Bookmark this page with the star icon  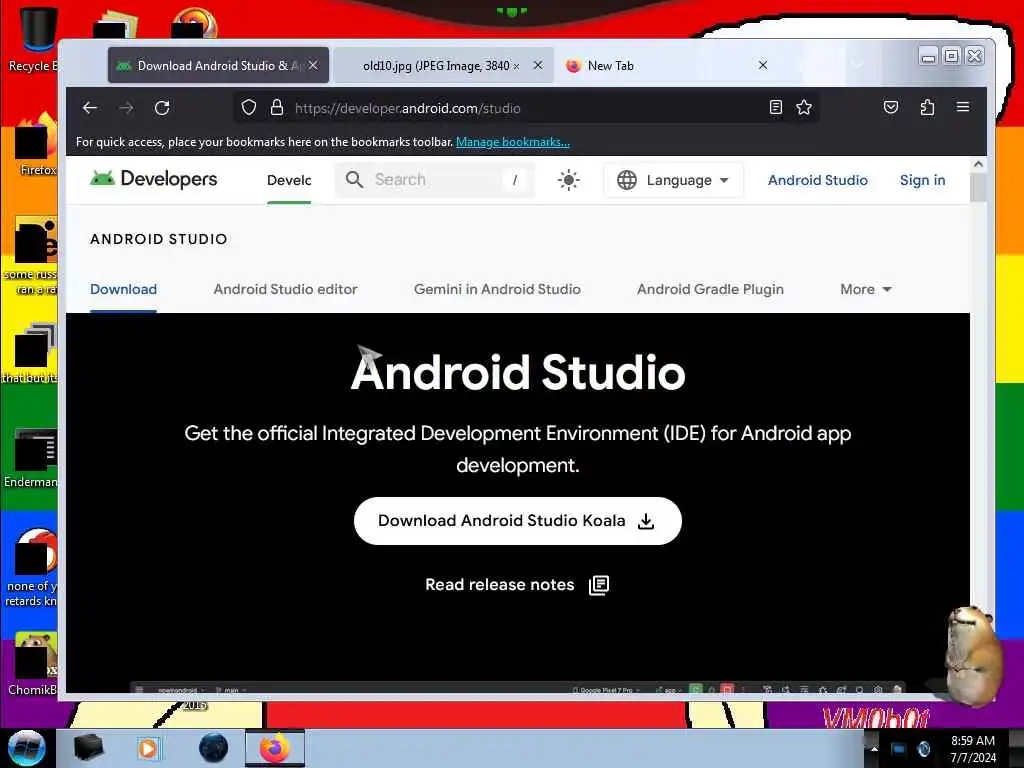point(804,108)
